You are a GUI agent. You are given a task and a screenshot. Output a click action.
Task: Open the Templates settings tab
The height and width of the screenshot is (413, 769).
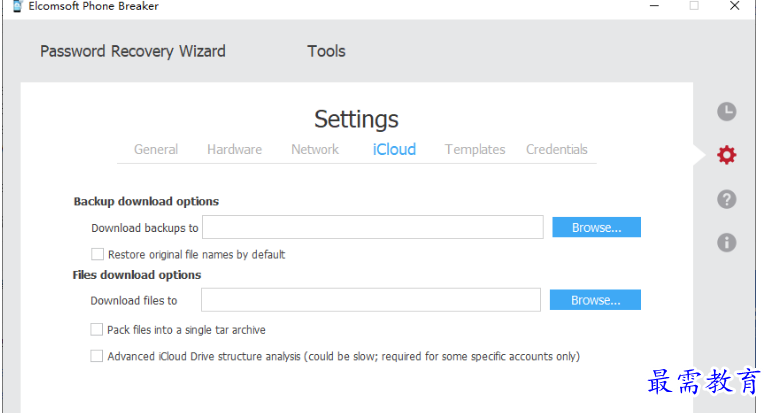pos(475,149)
